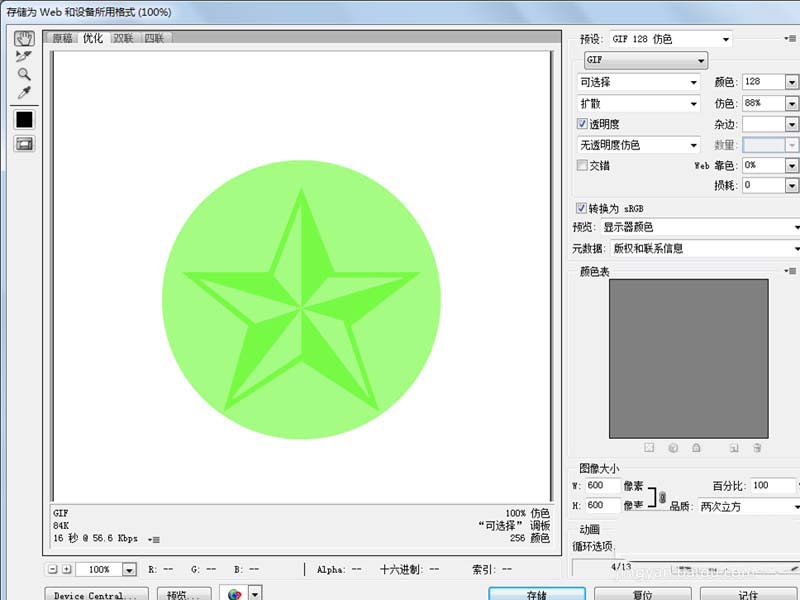Open the 无透明度仿色 dropdown
This screenshot has width=800, height=600.
click(638, 145)
